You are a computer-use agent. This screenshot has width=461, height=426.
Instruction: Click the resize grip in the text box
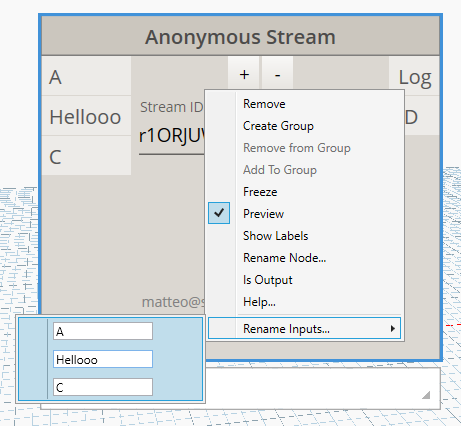point(426,395)
